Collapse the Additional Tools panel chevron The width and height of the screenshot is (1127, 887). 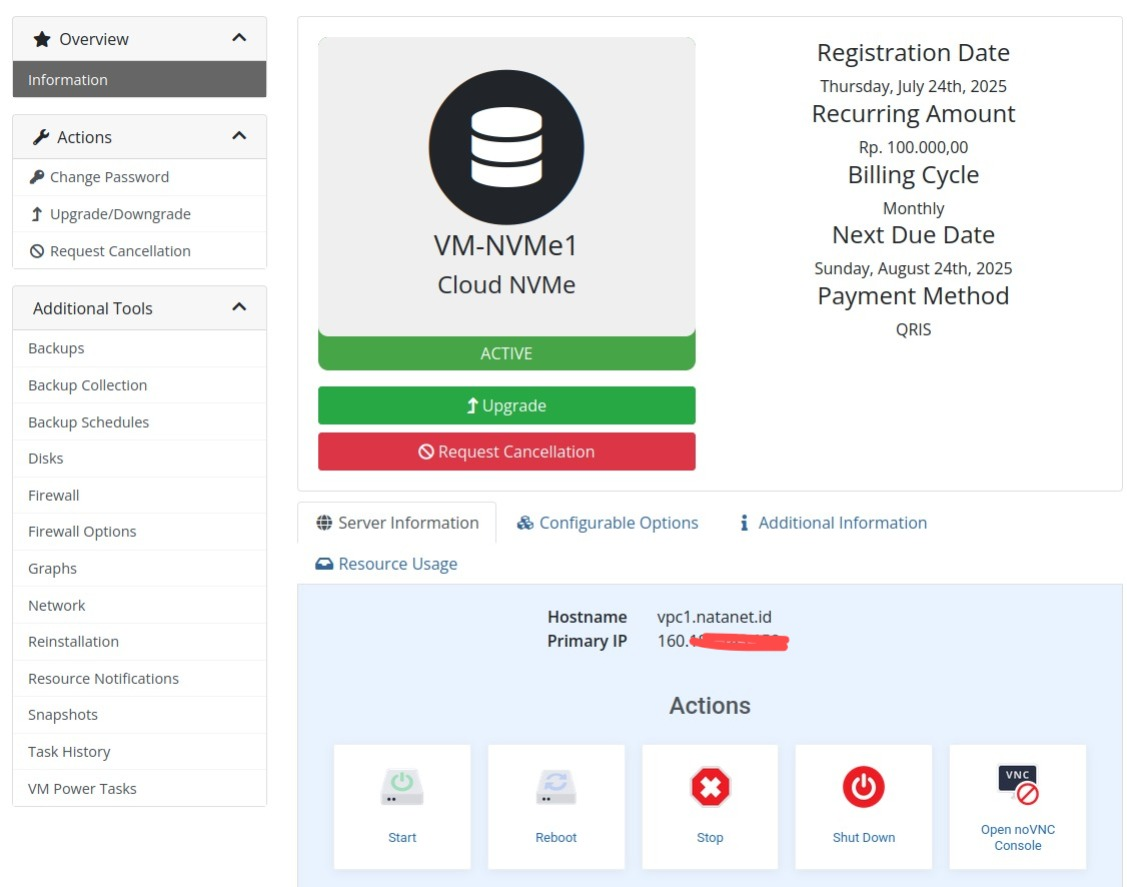click(x=239, y=307)
